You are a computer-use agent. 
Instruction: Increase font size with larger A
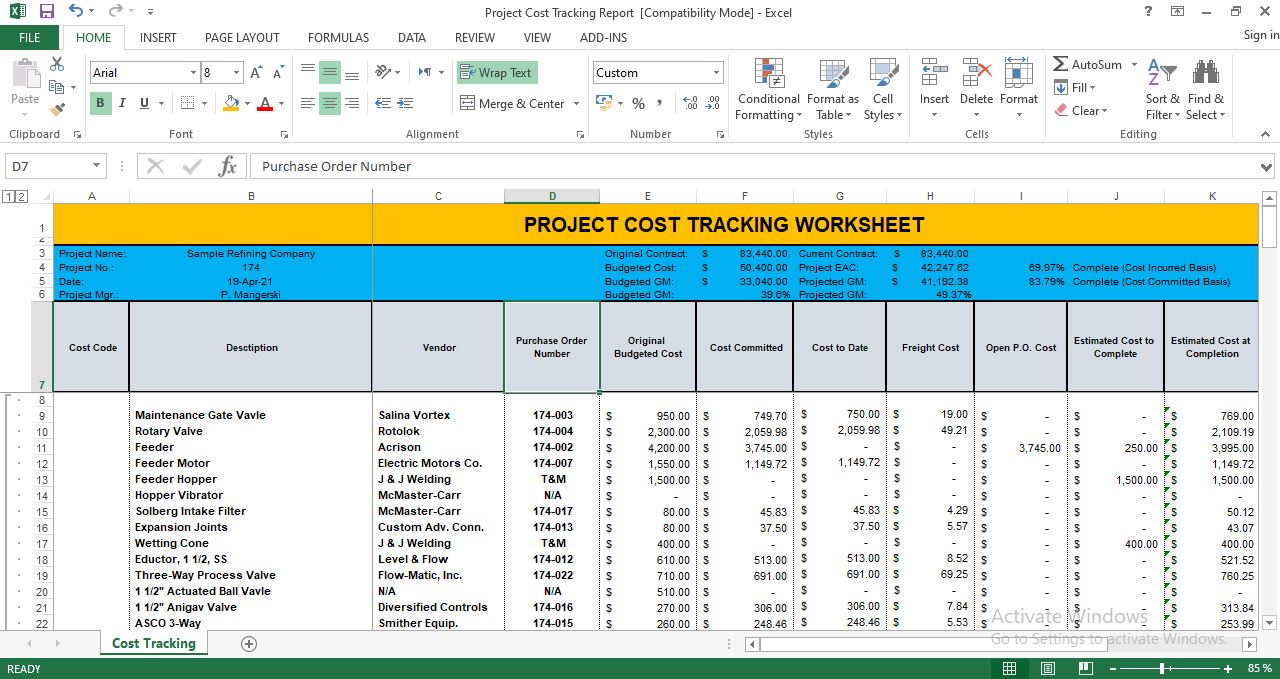coord(256,73)
